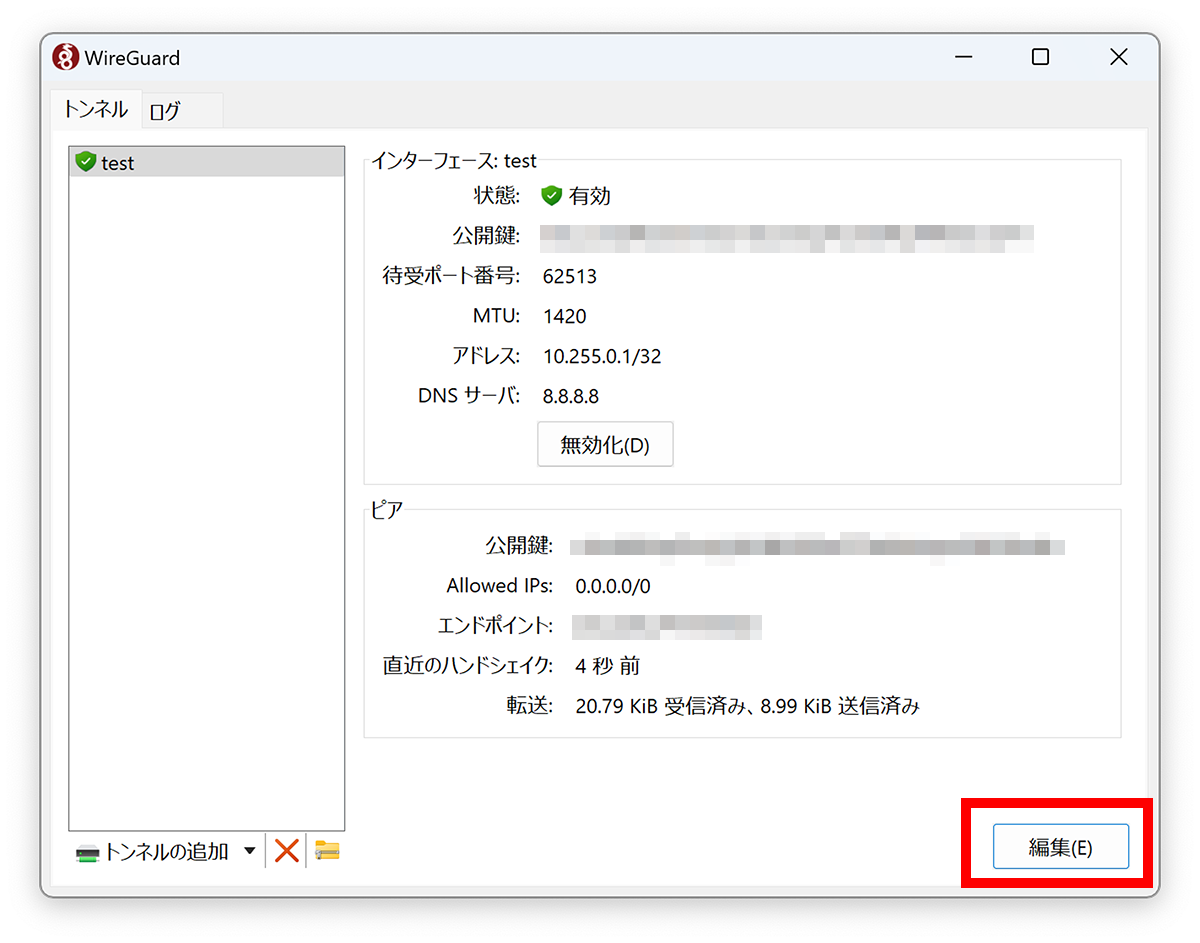The width and height of the screenshot is (1200, 943).
Task: Switch to the ログ tab
Action: [163, 111]
